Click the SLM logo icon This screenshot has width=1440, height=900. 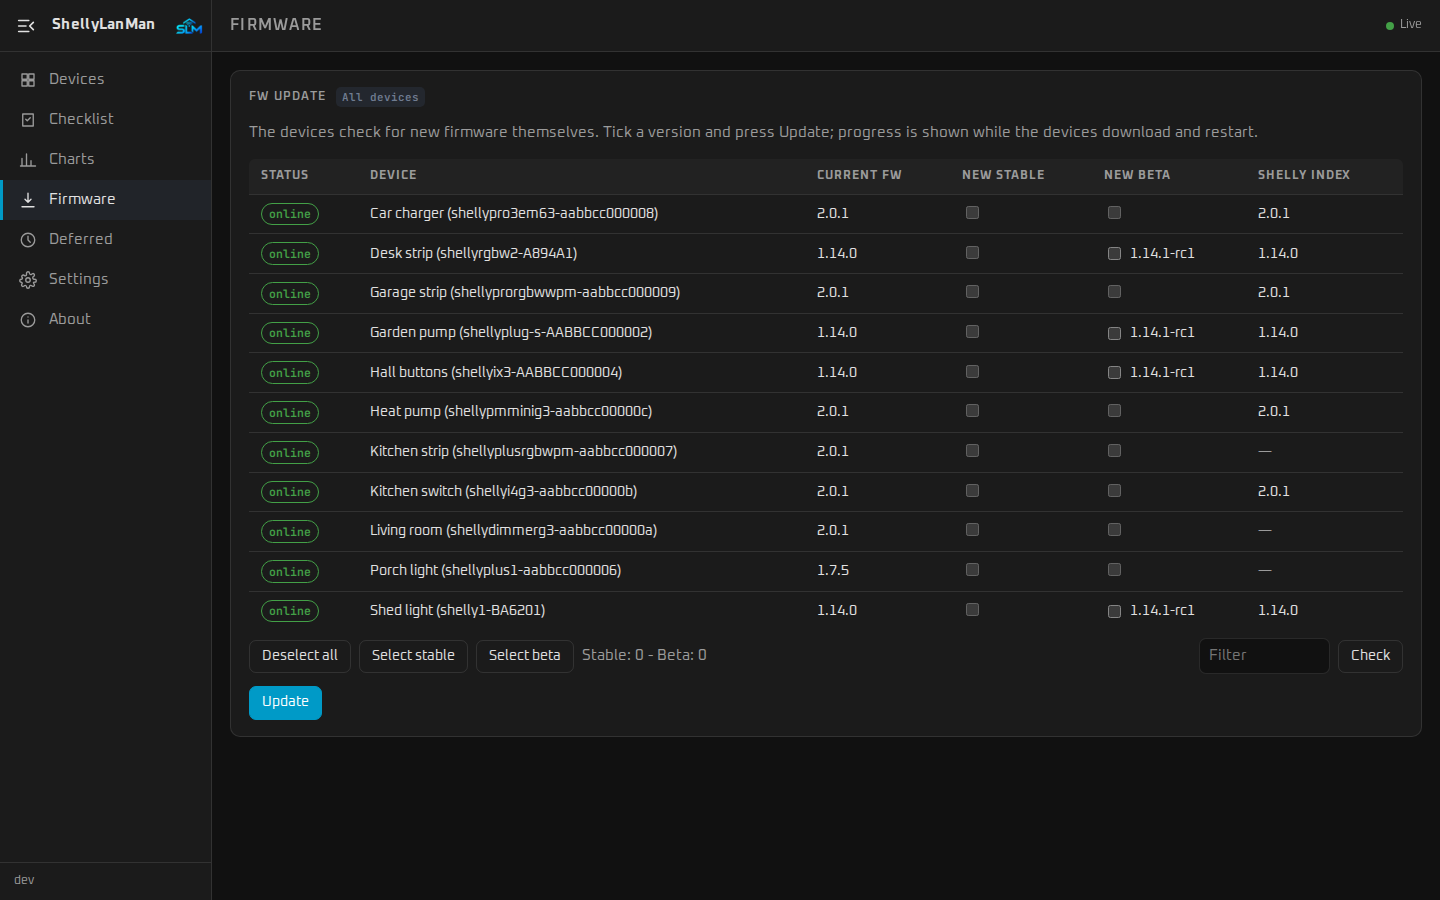[189, 26]
